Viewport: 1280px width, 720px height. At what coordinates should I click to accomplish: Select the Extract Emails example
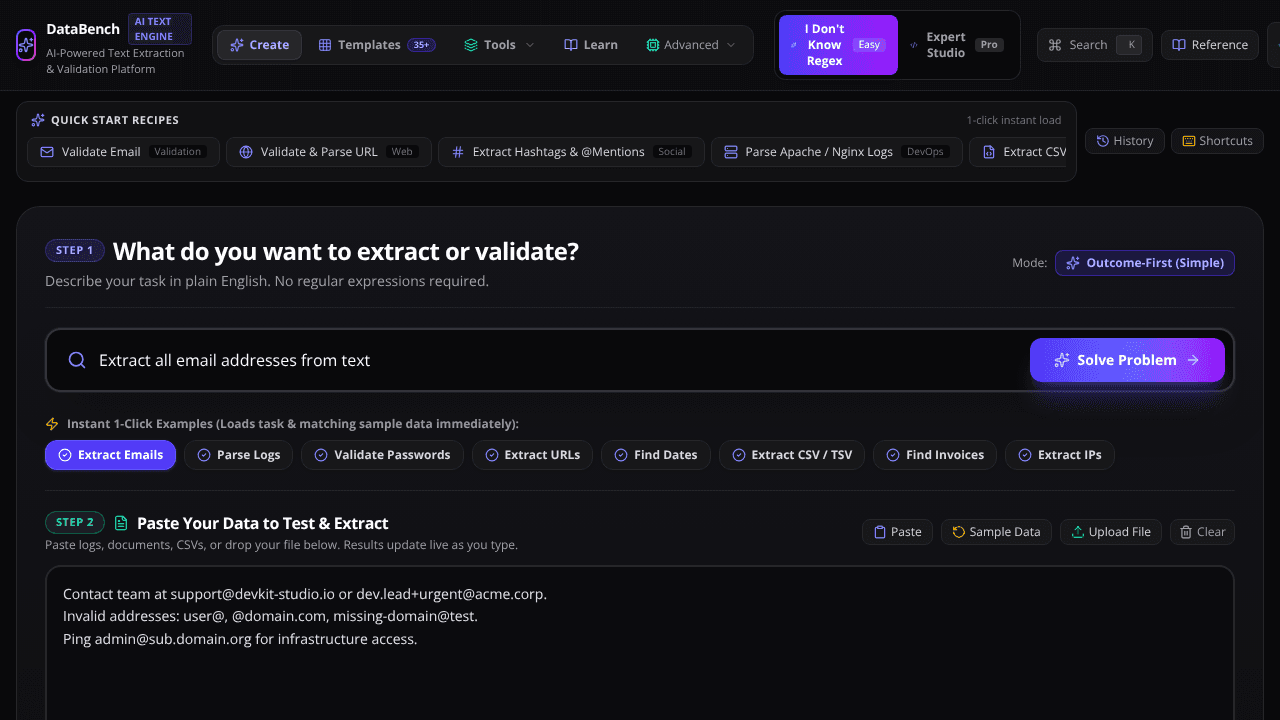(x=111, y=455)
